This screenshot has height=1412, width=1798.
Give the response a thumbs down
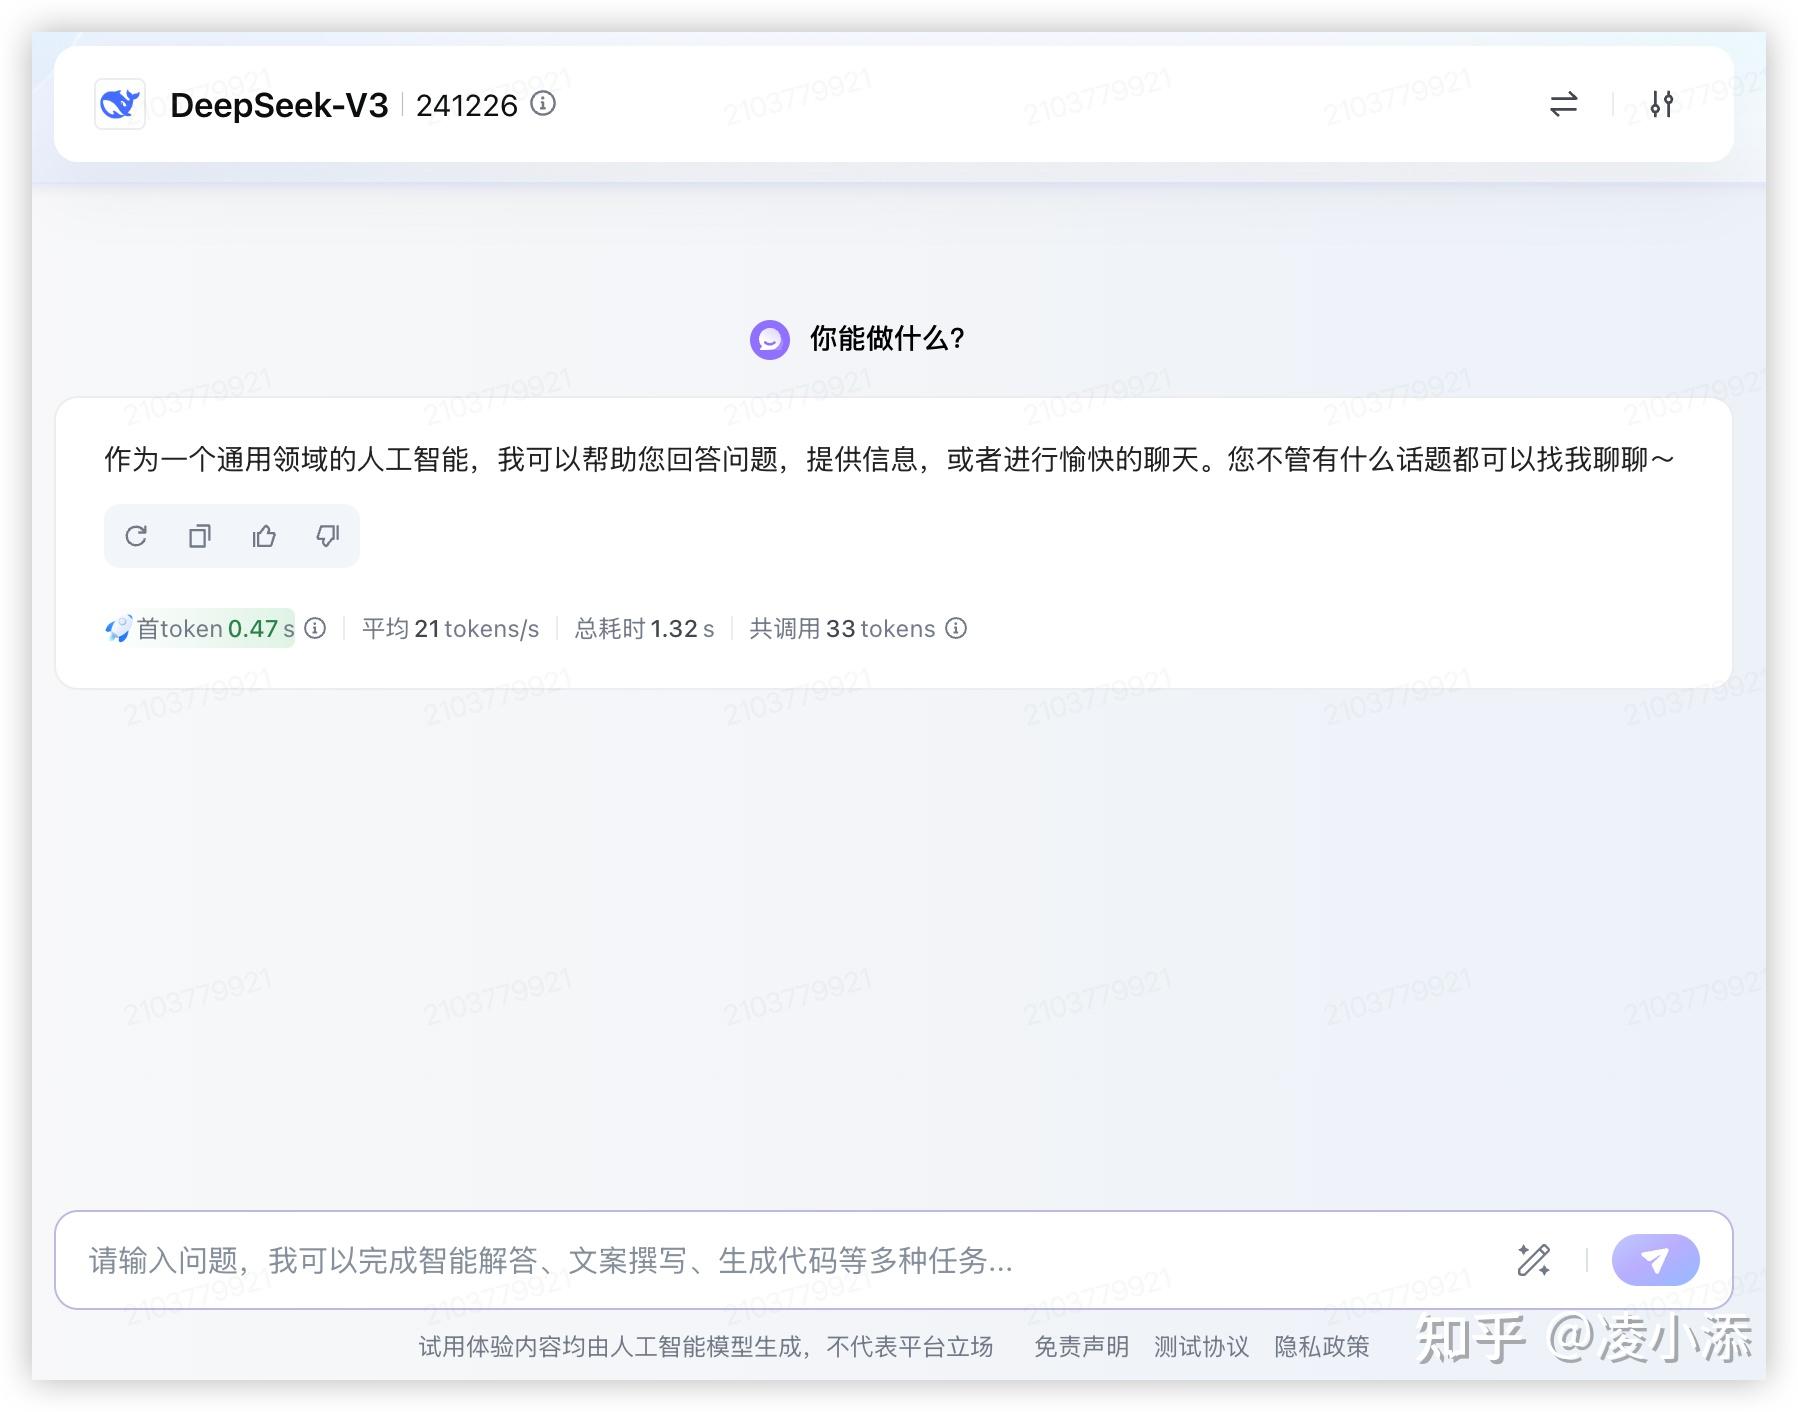328,536
